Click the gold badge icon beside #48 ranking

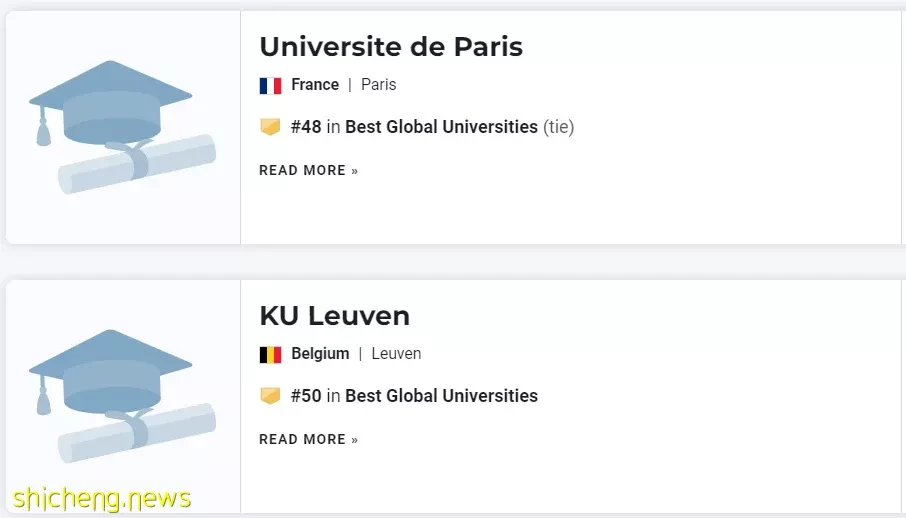tap(270, 127)
